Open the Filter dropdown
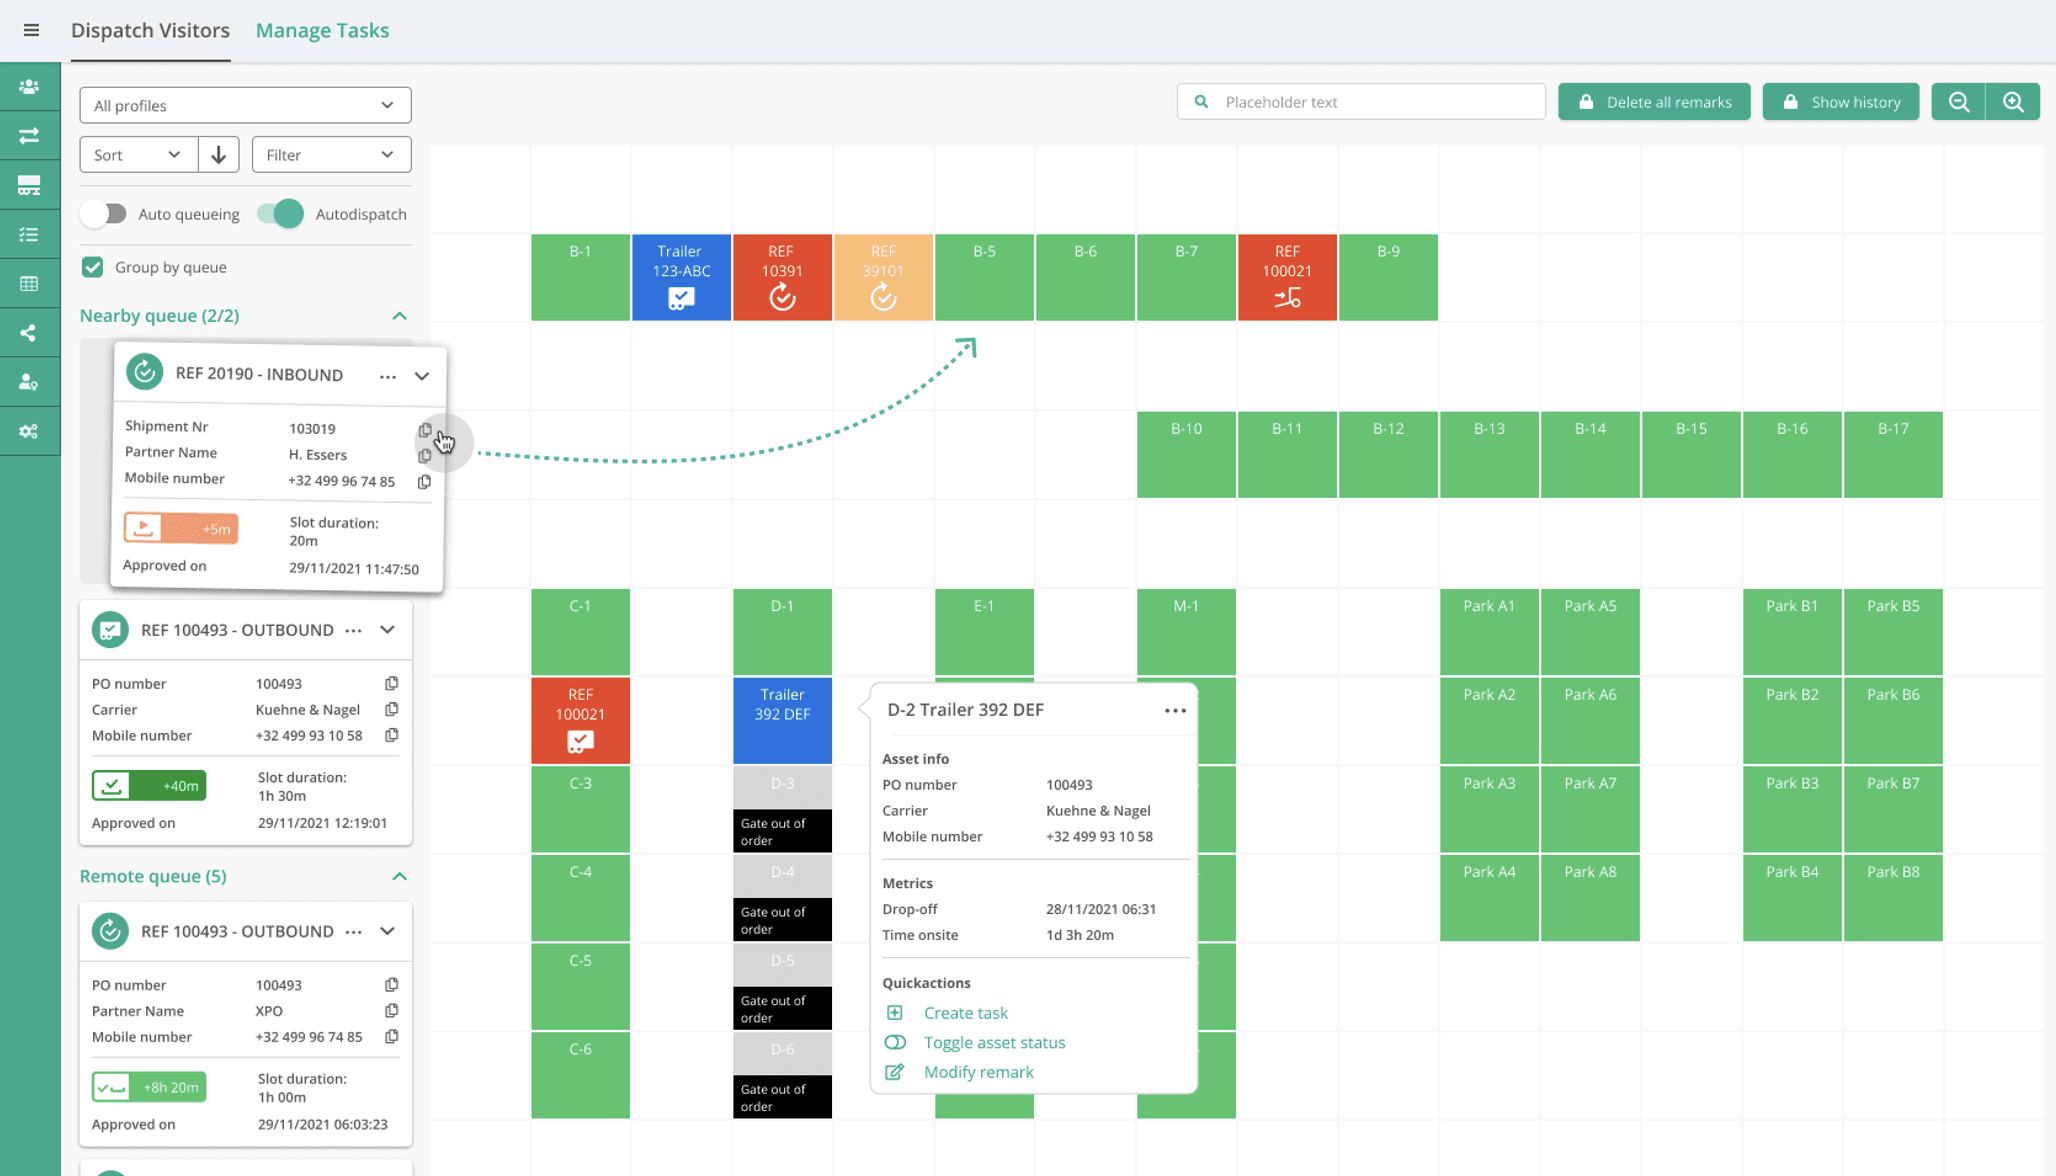Viewport: 2056px width, 1176px height. coord(331,155)
